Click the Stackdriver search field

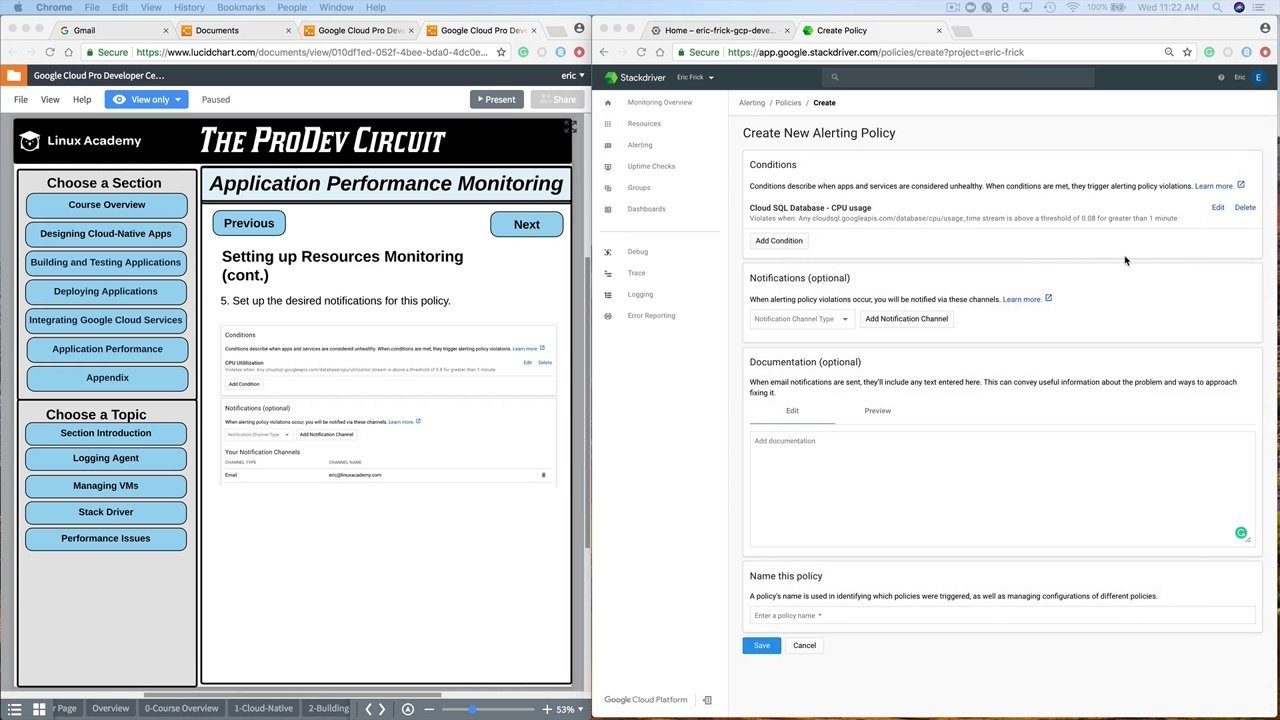[958, 77]
